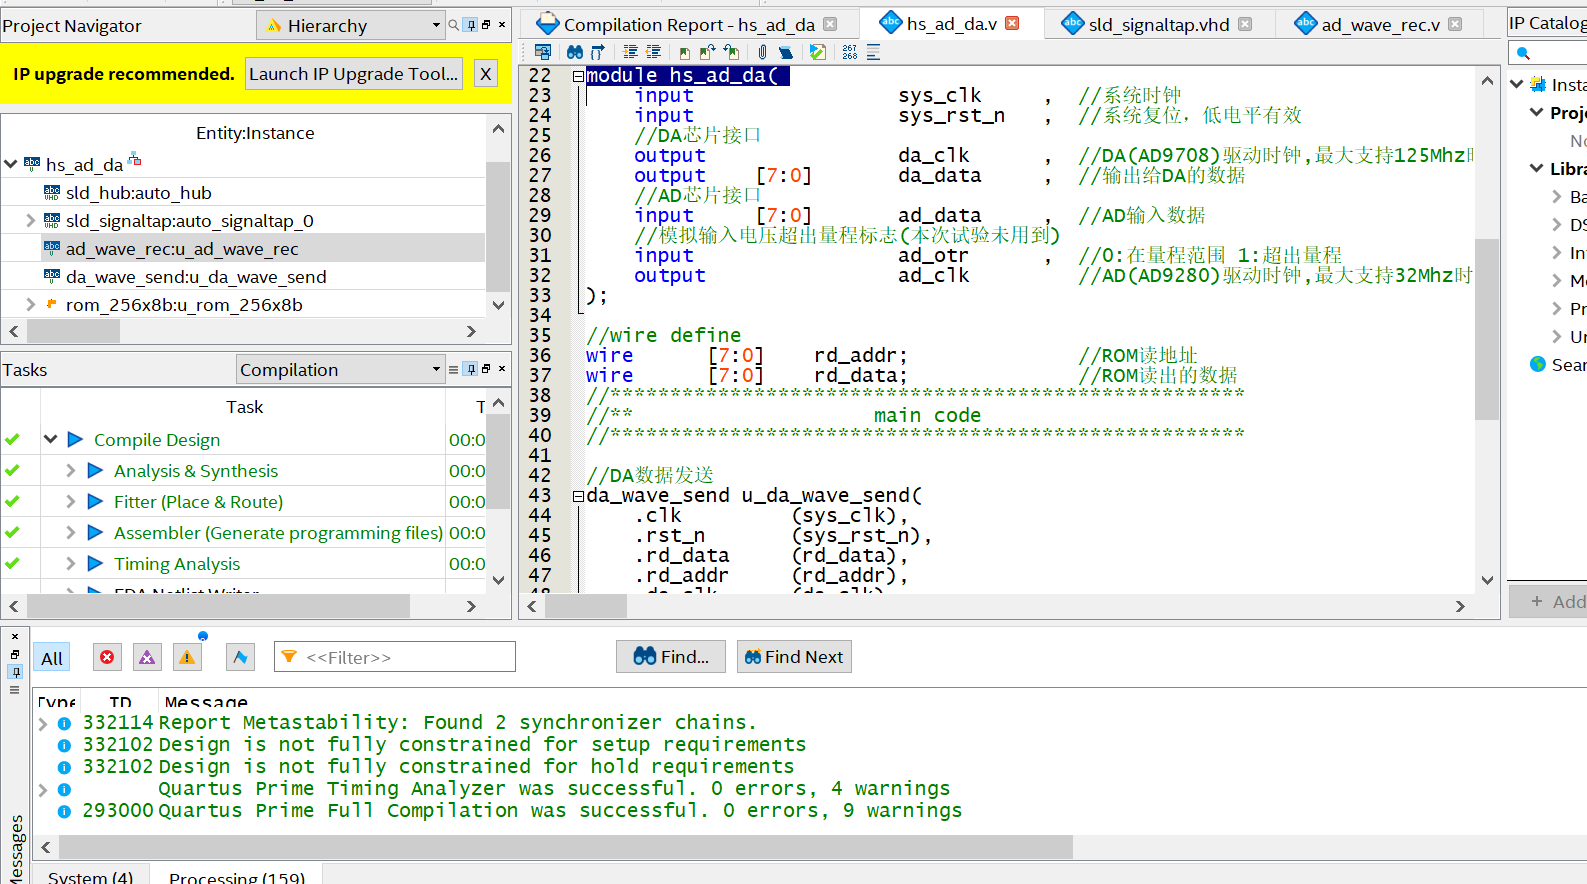The height and width of the screenshot is (884, 1587).
Task: Expand the Assembler task row
Action: (x=71, y=532)
